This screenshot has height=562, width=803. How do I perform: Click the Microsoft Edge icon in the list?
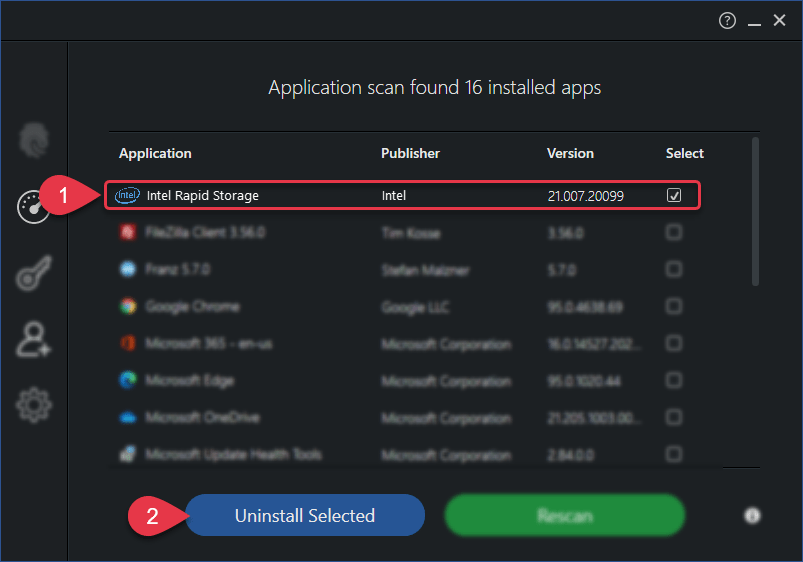pos(128,380)
